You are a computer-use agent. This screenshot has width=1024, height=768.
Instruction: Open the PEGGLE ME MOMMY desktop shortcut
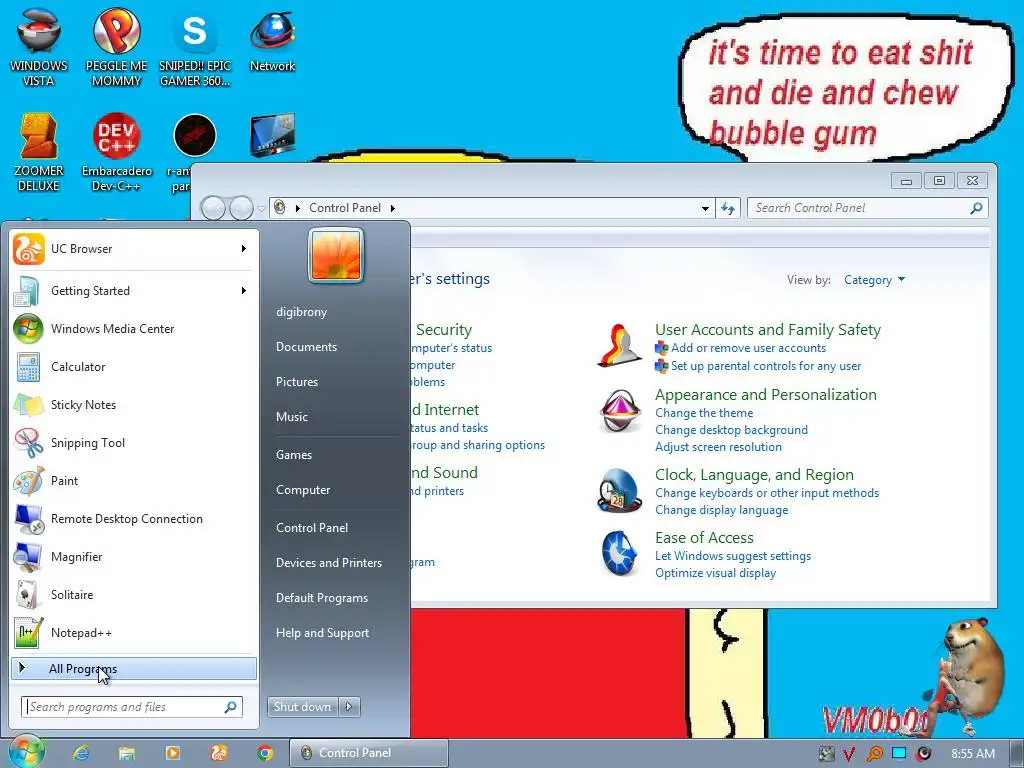(x=116, y=48)
